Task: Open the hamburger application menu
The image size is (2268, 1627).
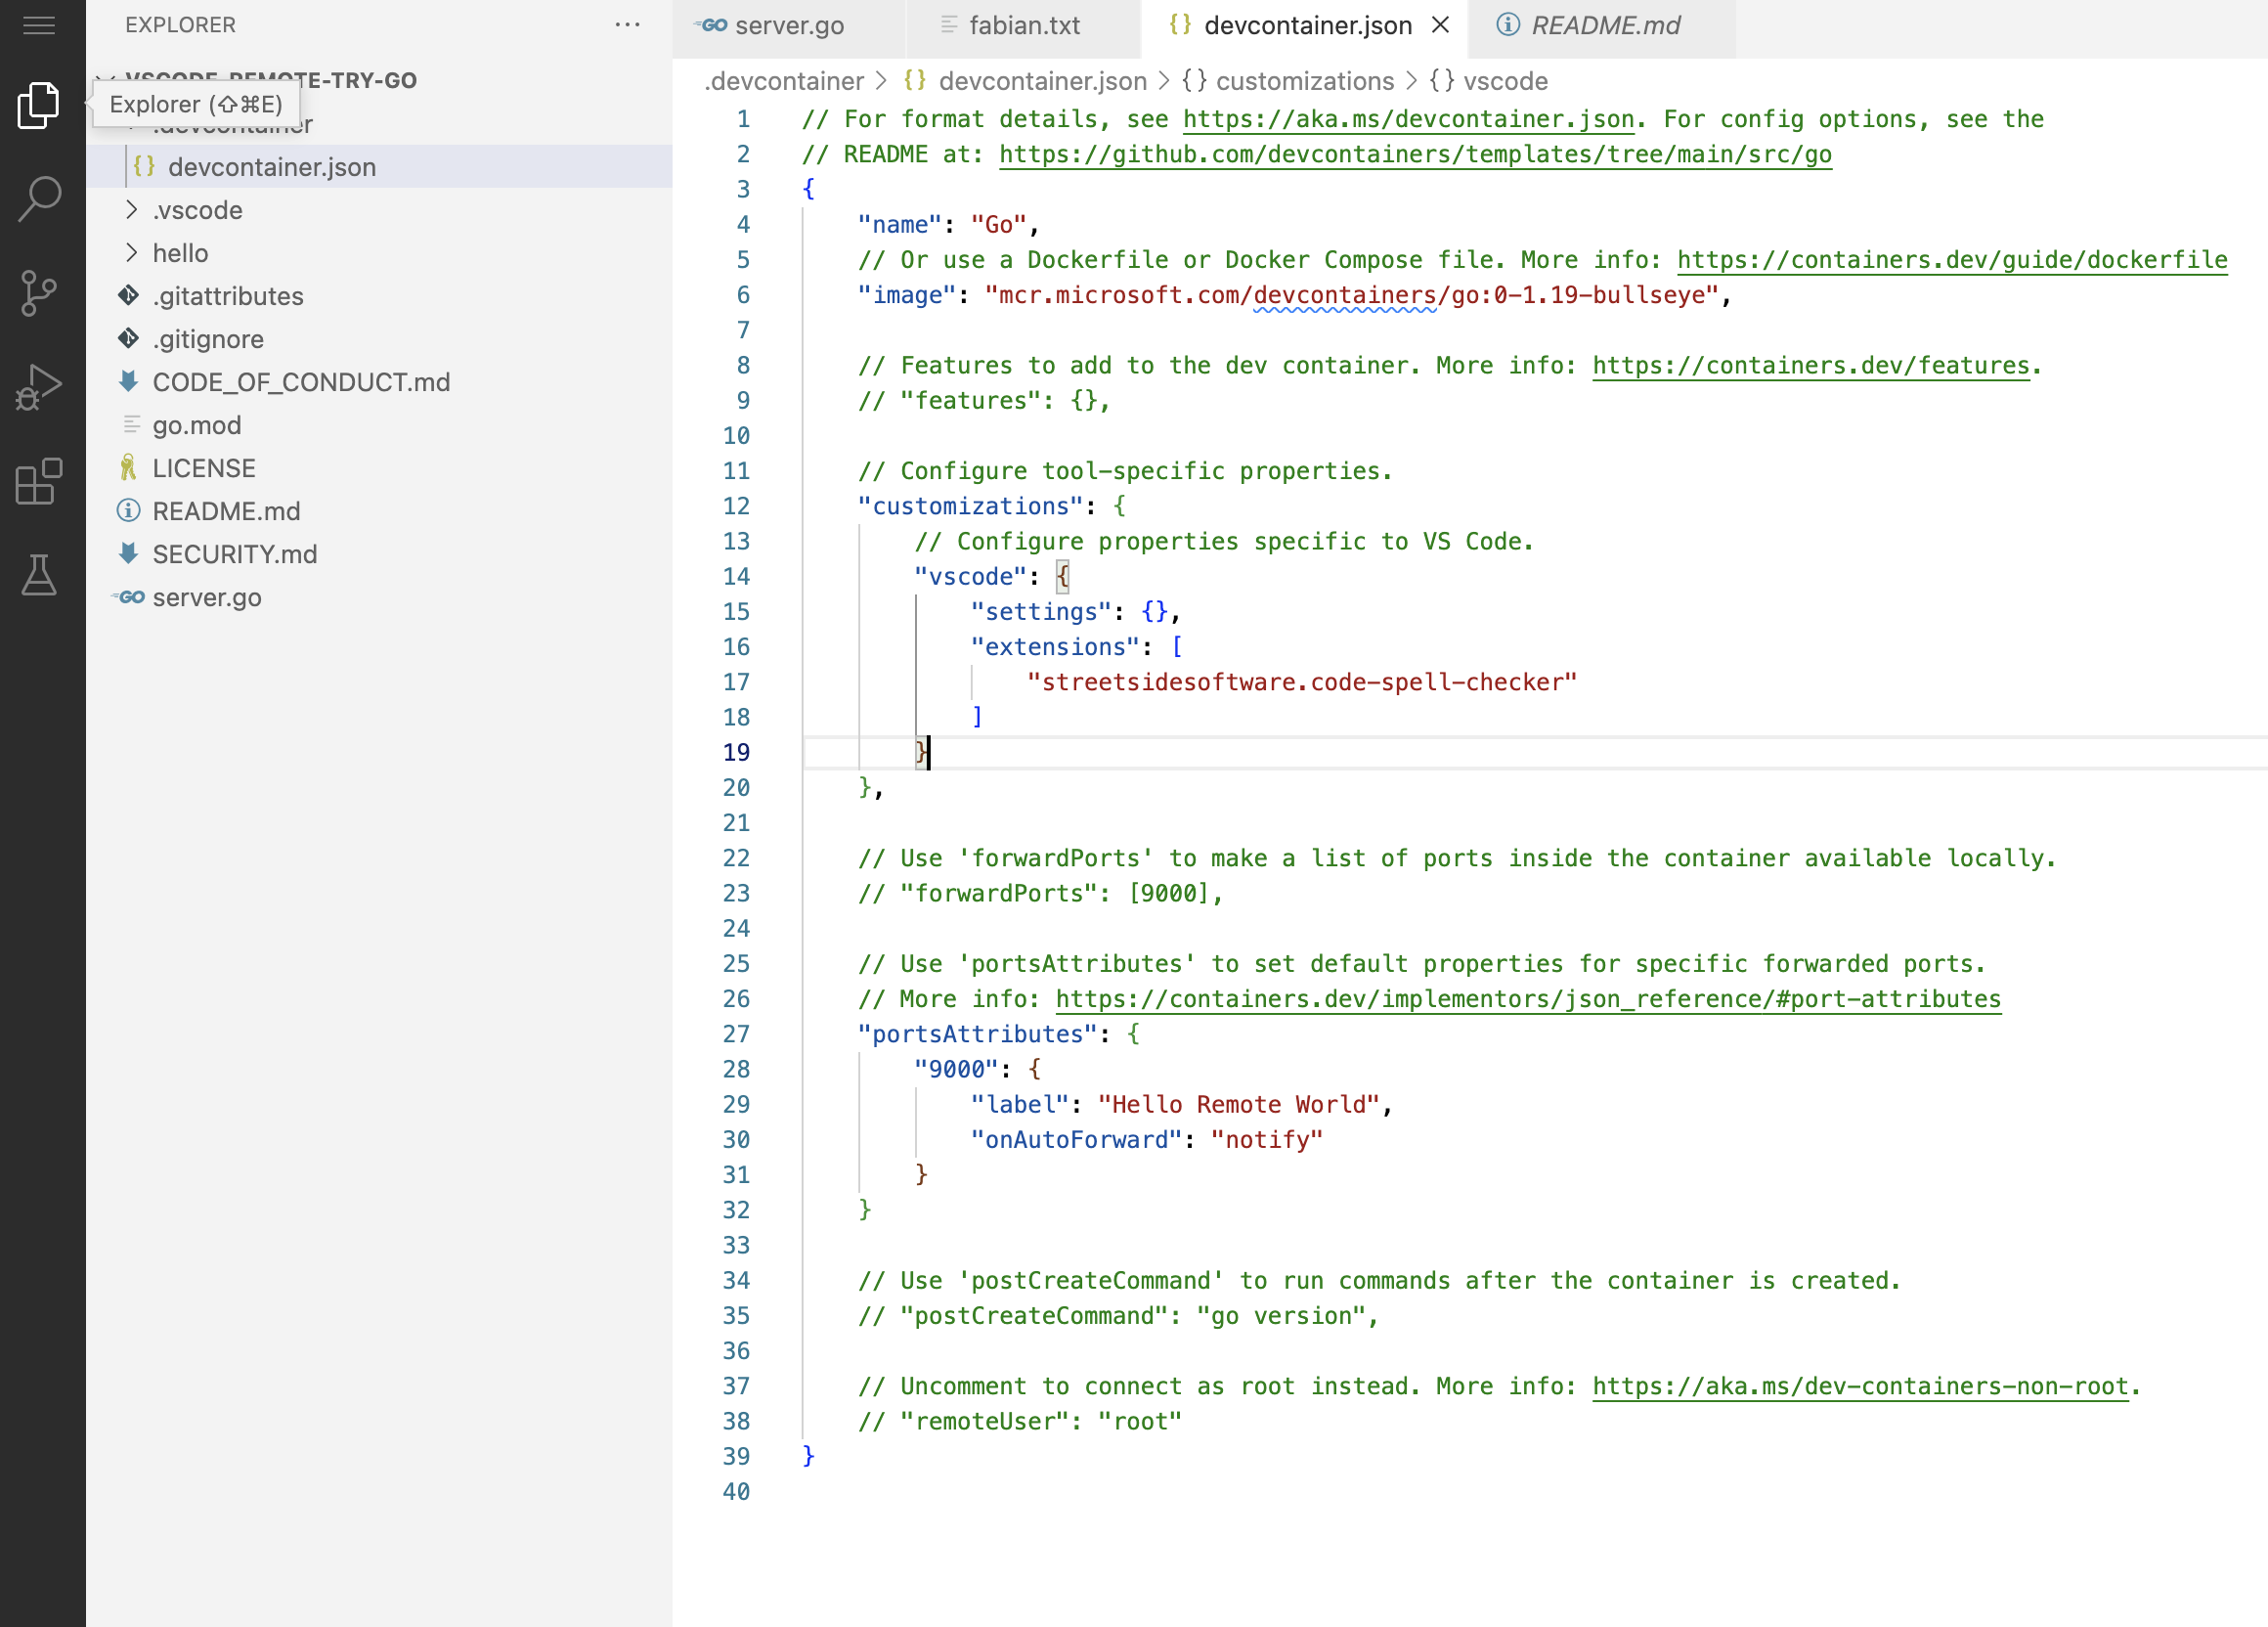Action: pyautogui.click(x=39, y=25)
